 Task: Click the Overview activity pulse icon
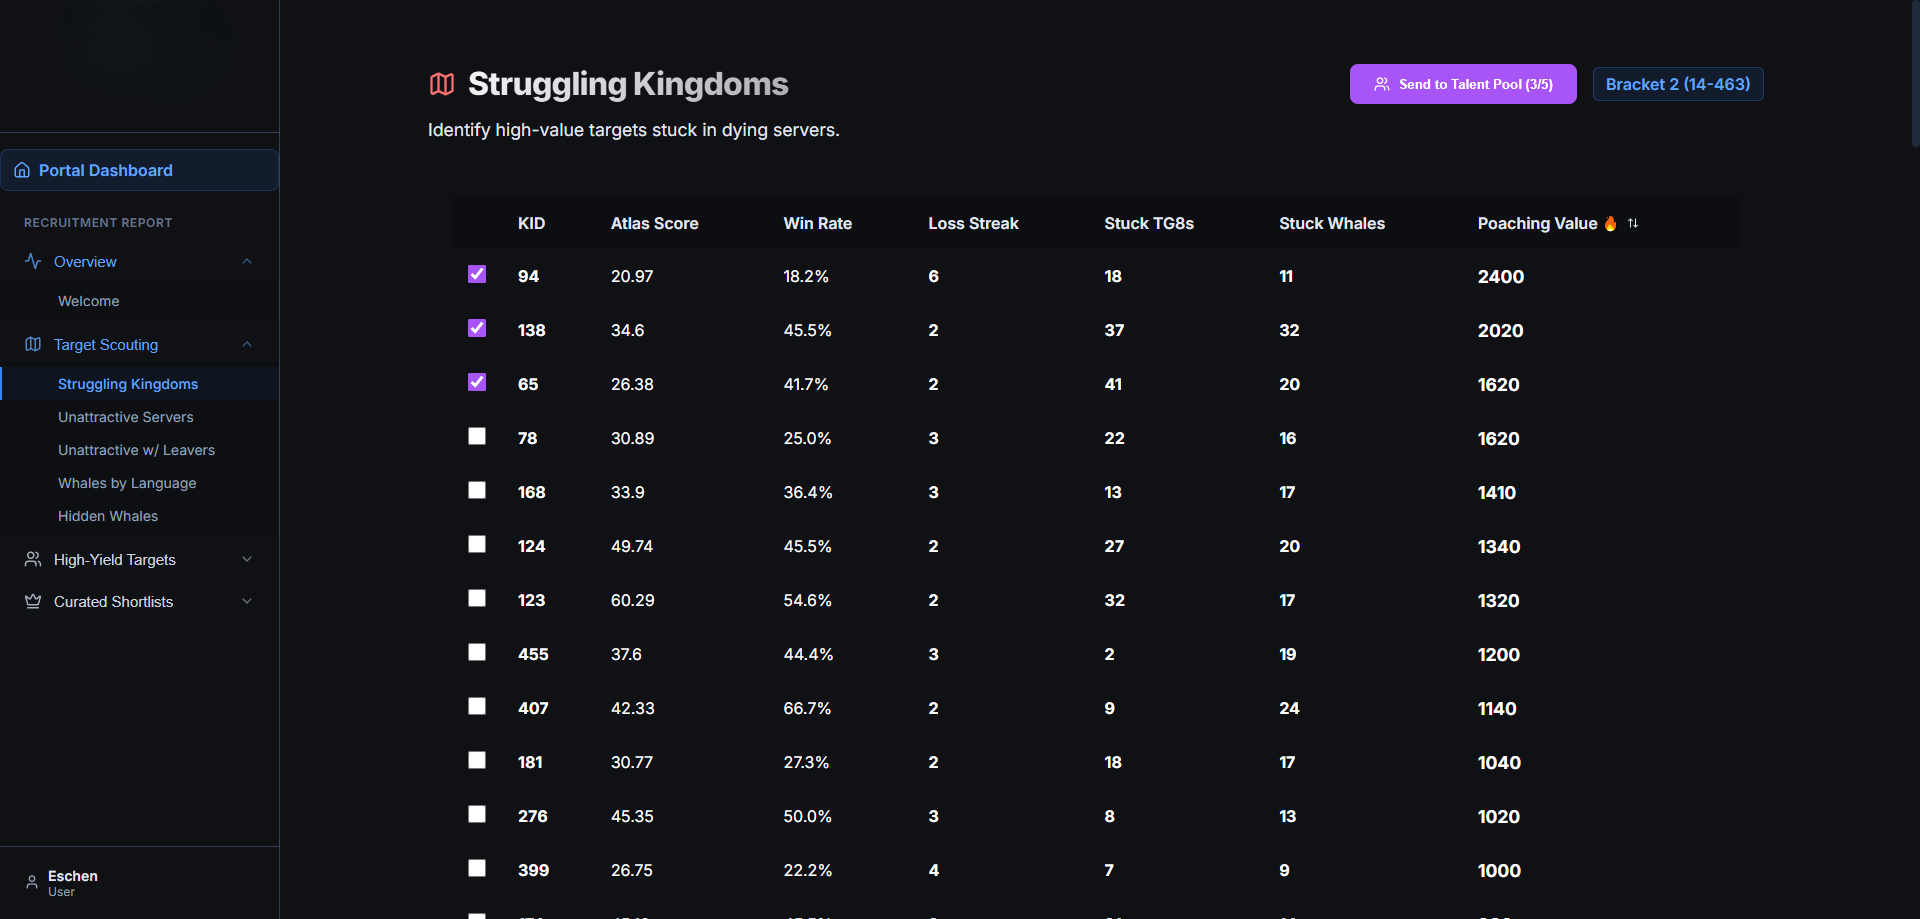click(33, 261)
